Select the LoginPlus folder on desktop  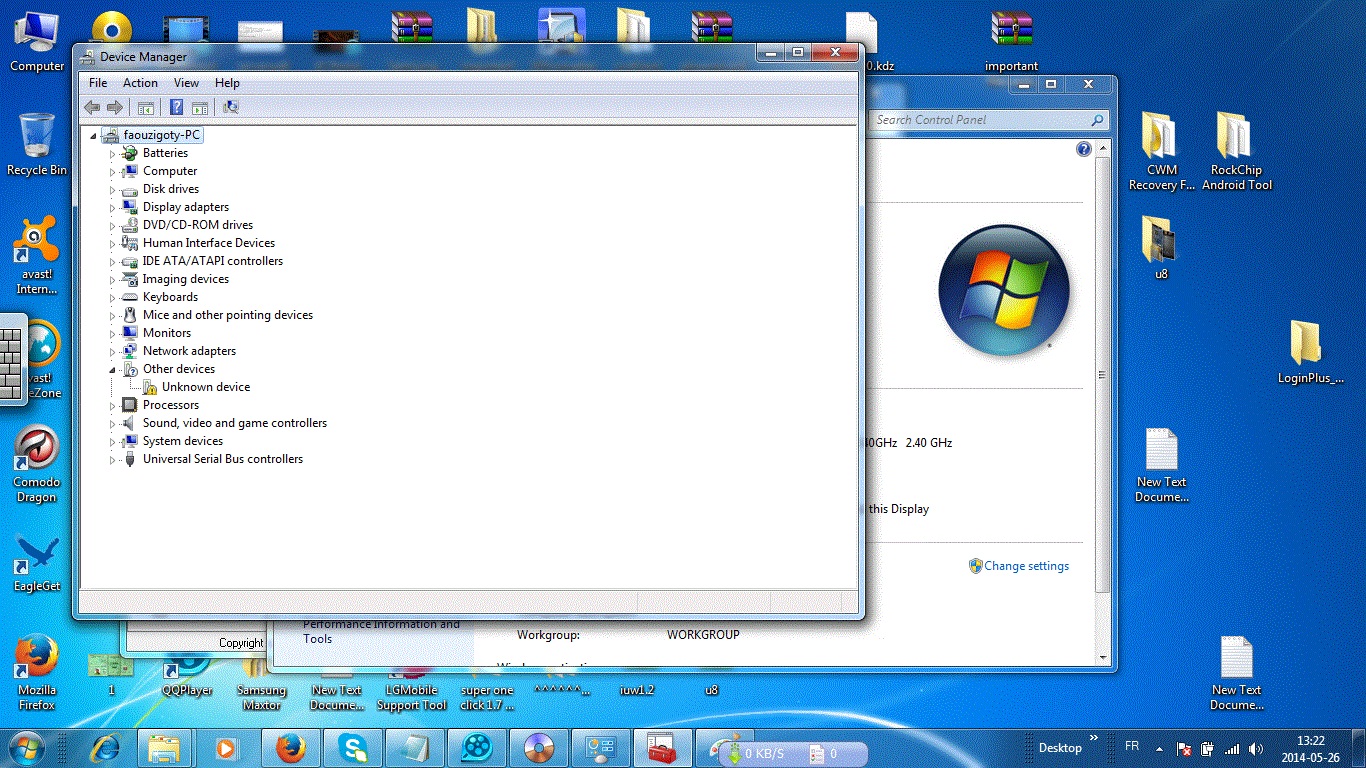pos(1310,352)
